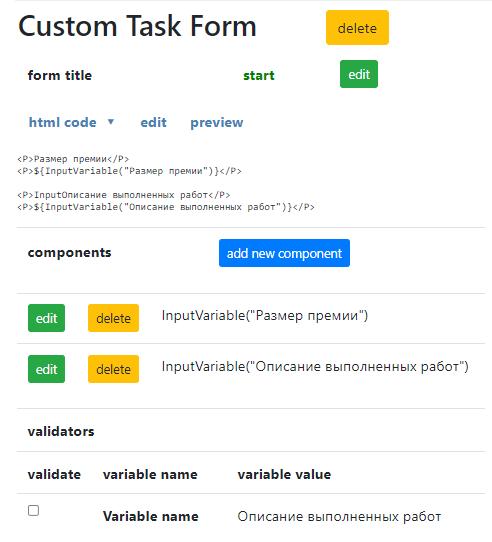Select InputVariable("Размер премии") component text
This screenshot has height=542, width=492.
(265, 316)
